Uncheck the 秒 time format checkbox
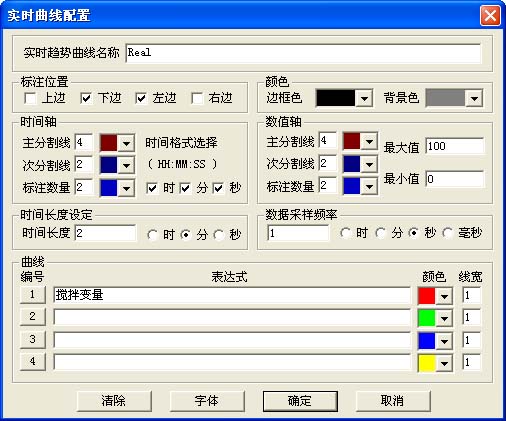The image size is (506, 421). 219,188
